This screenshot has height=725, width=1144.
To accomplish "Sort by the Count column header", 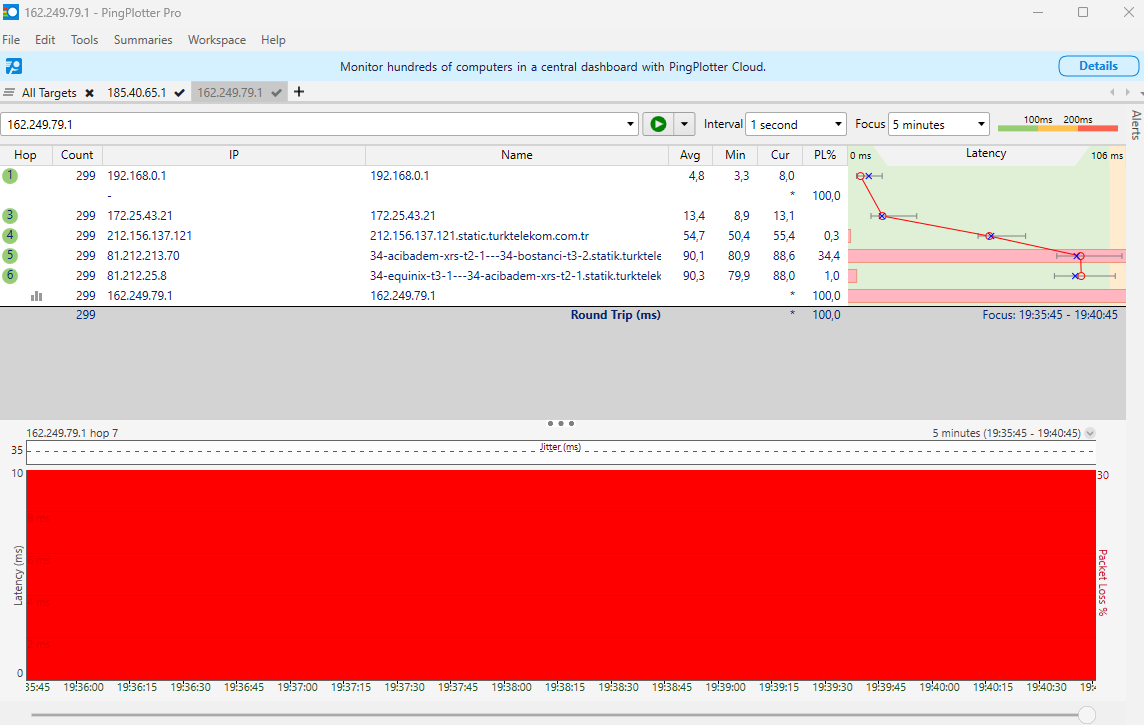I will point(77,155).
